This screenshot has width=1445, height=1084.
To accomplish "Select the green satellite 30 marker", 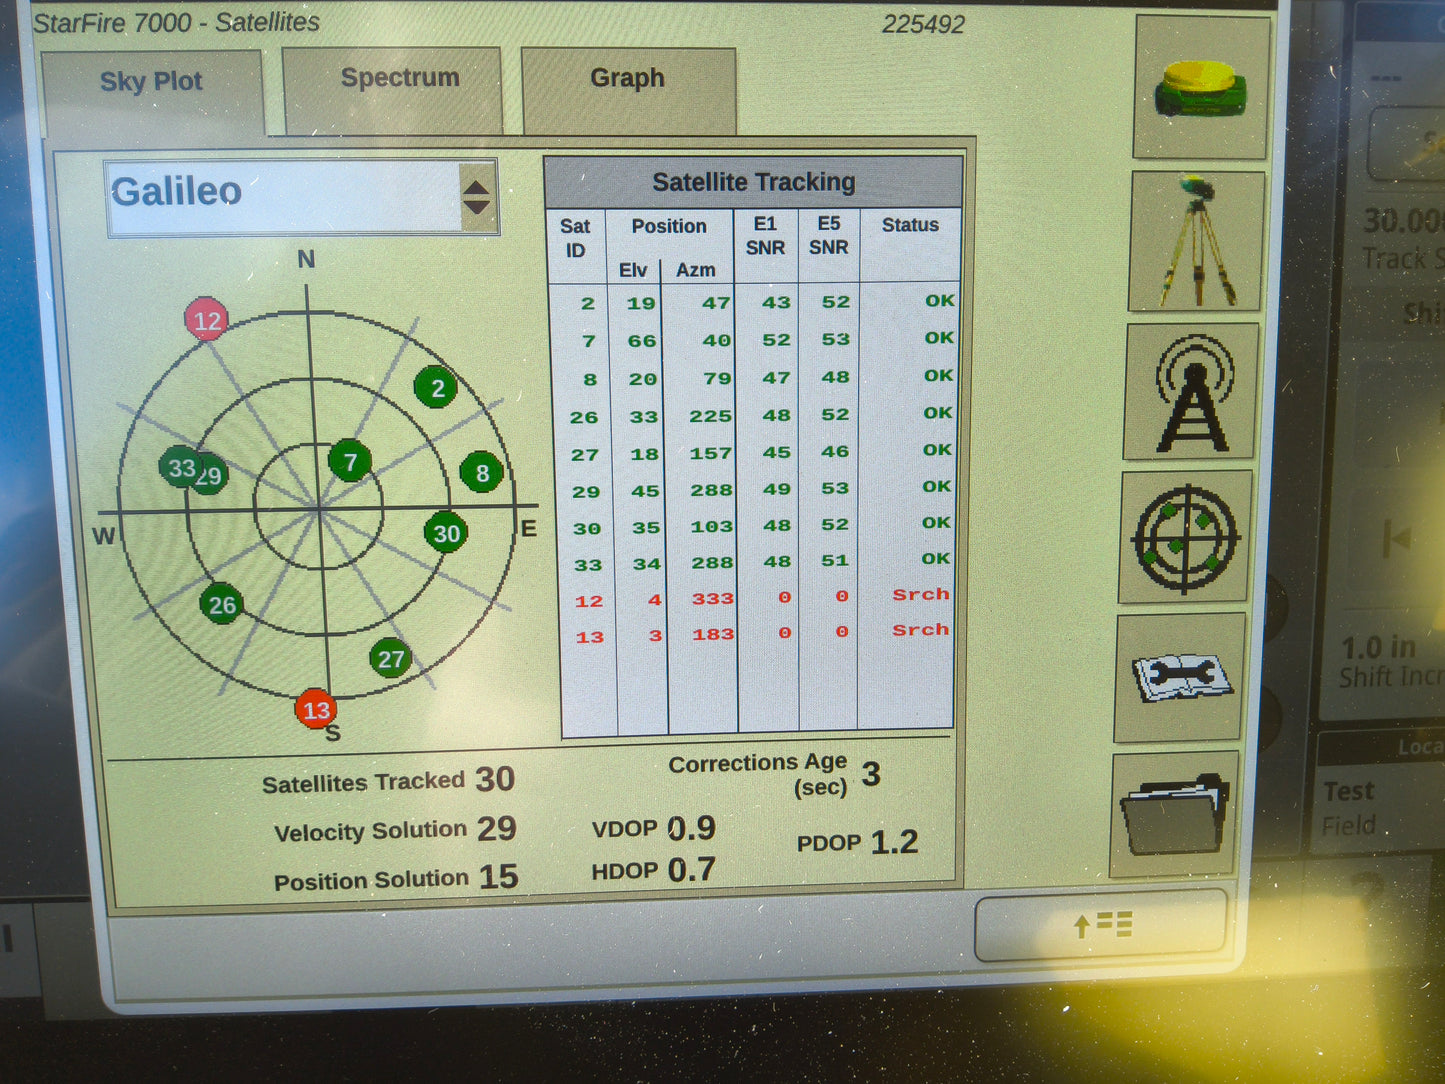I will point(447,534).
